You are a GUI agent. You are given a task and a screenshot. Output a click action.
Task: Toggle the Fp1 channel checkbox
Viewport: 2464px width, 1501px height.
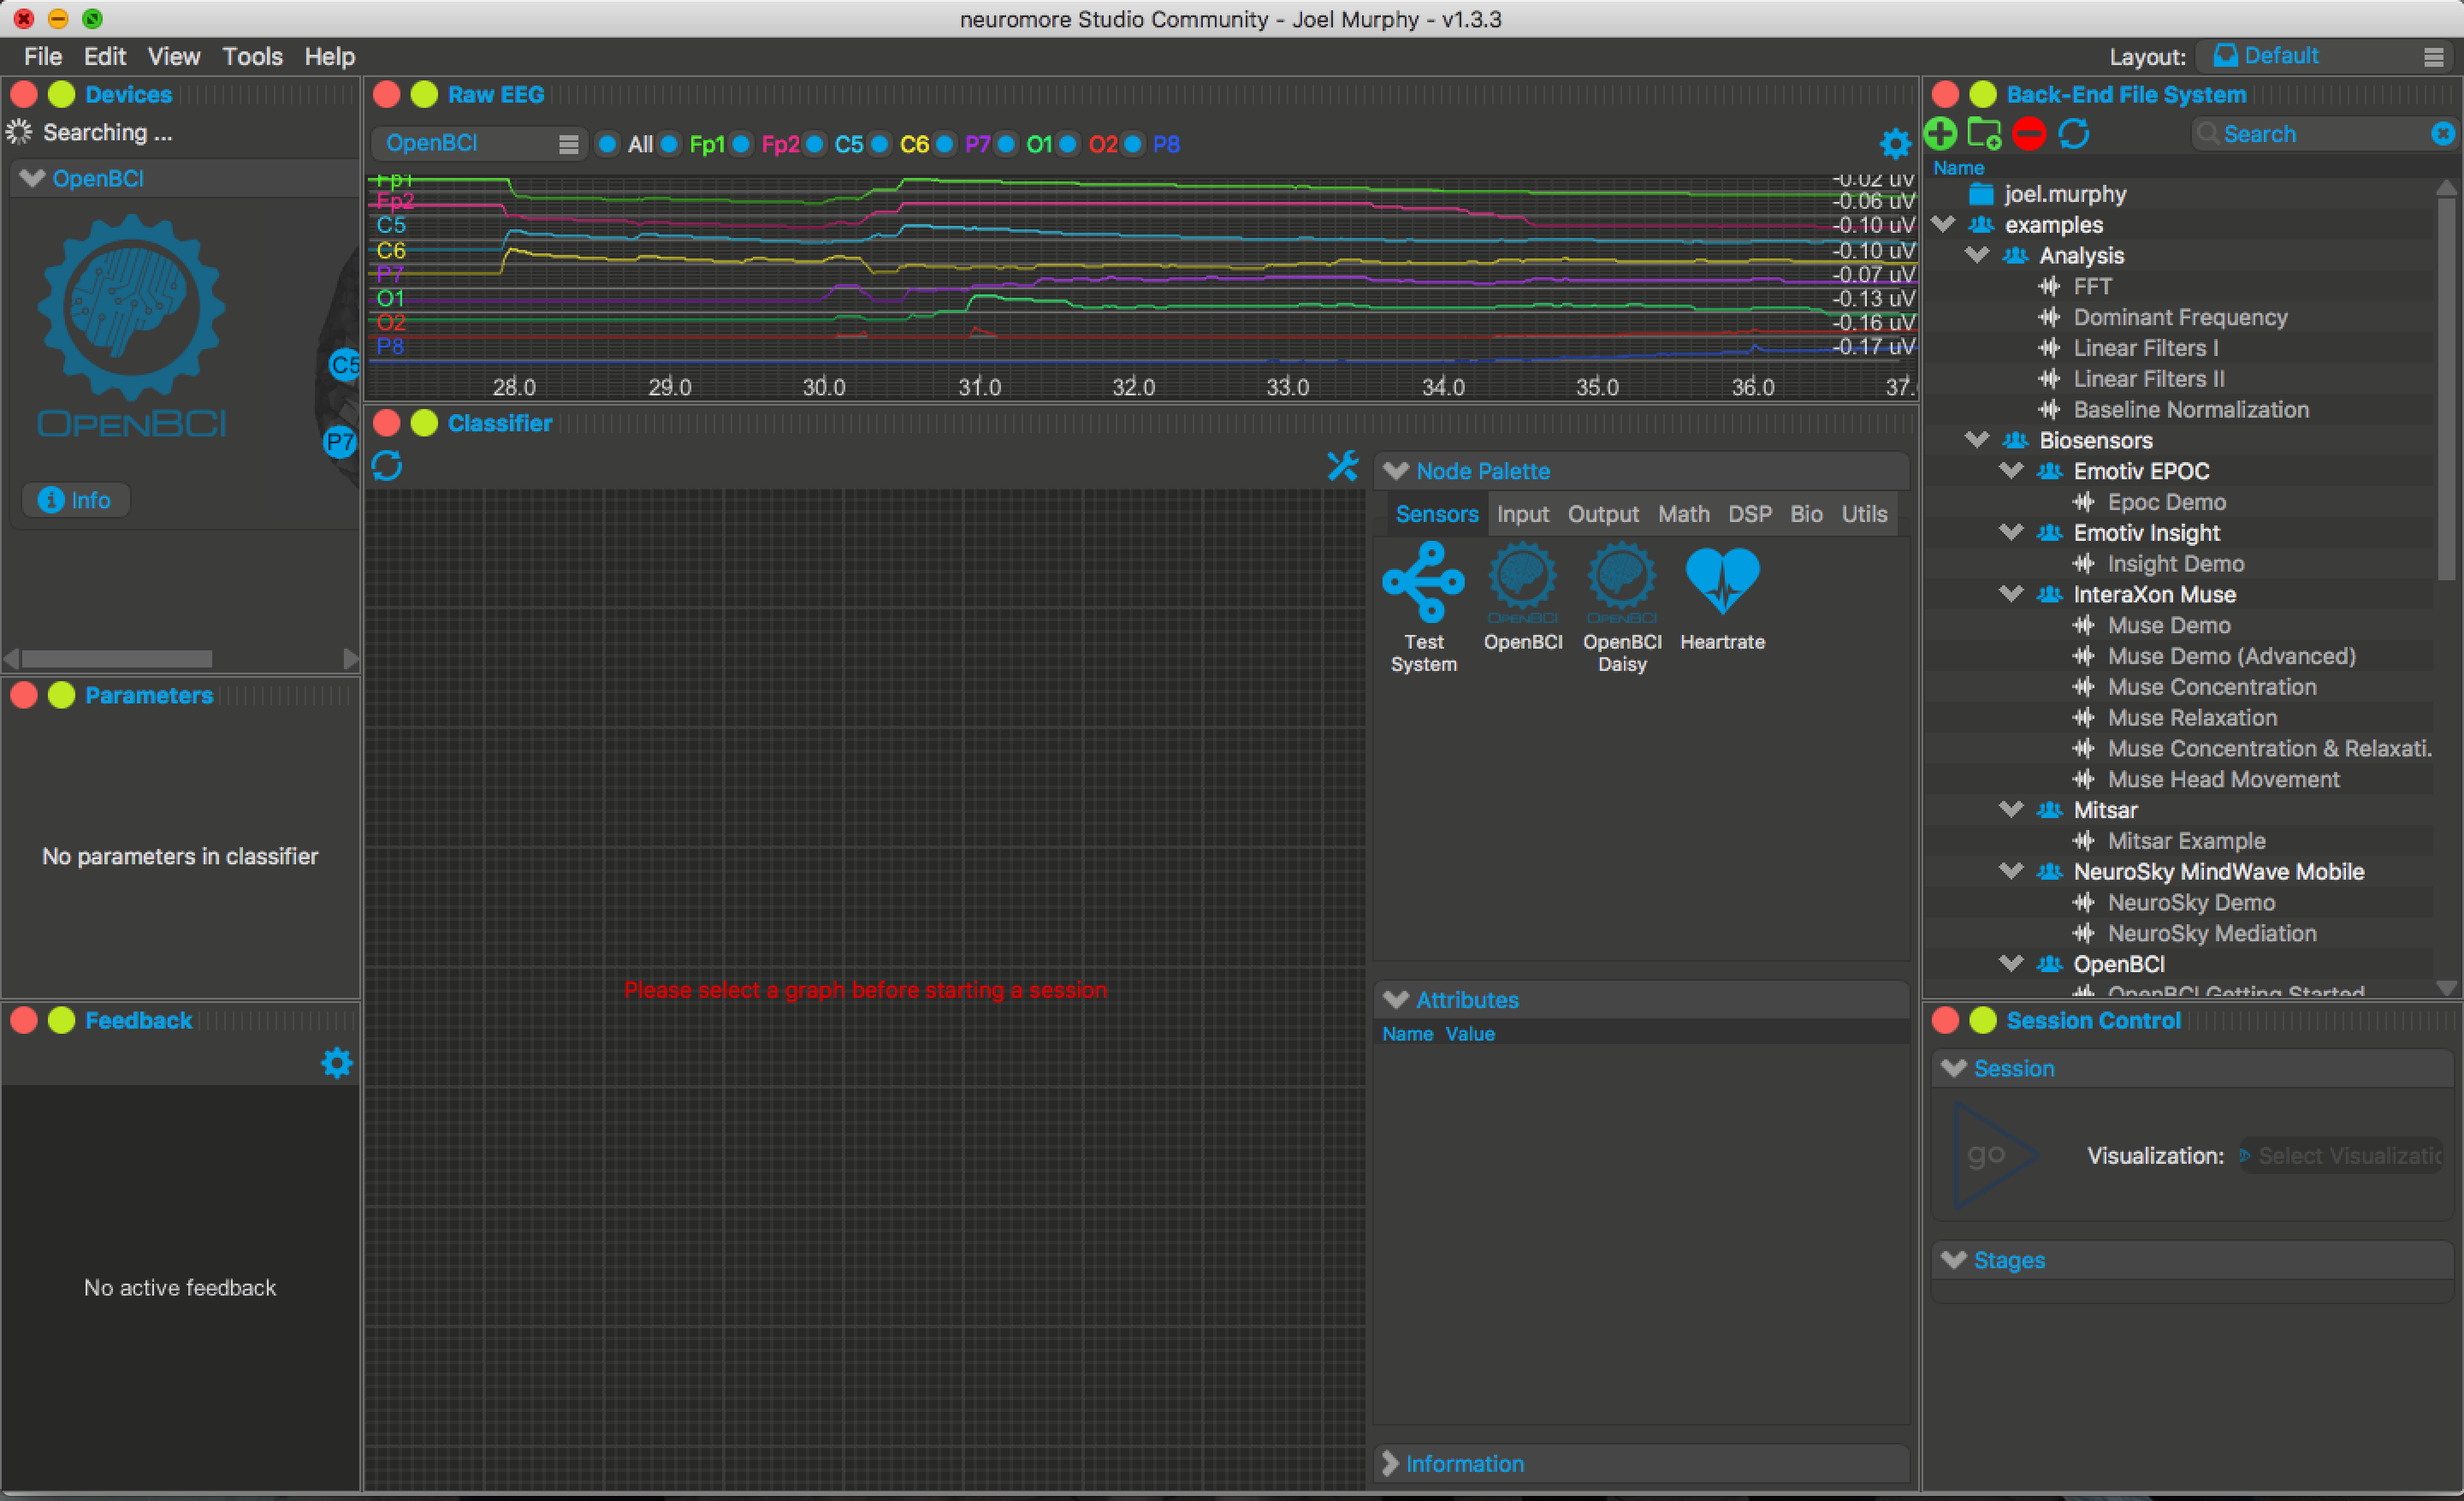[670, 145]
